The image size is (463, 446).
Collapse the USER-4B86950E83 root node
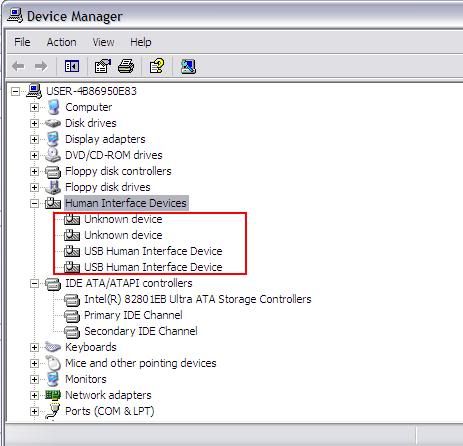(15, 91)
